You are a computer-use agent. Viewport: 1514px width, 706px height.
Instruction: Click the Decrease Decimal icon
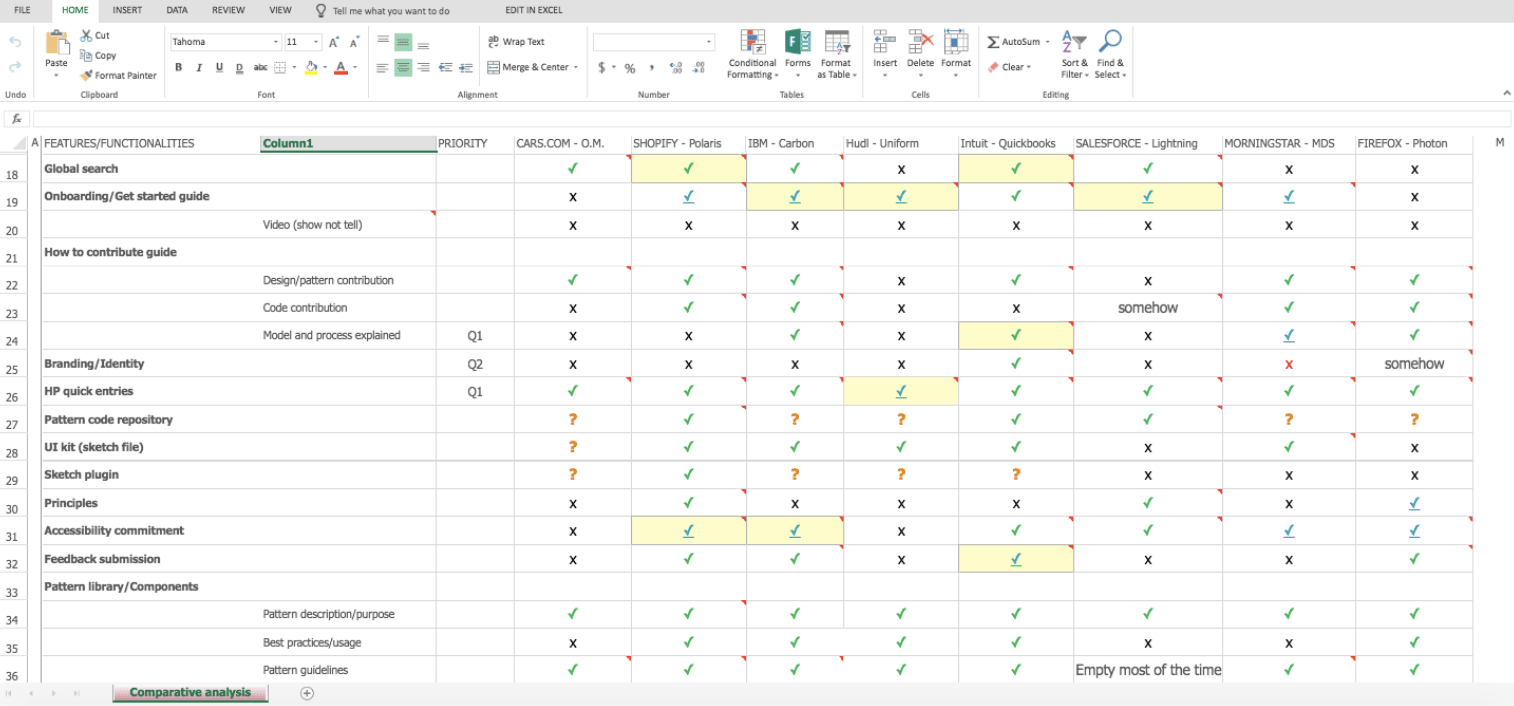[x=700, y=67]
